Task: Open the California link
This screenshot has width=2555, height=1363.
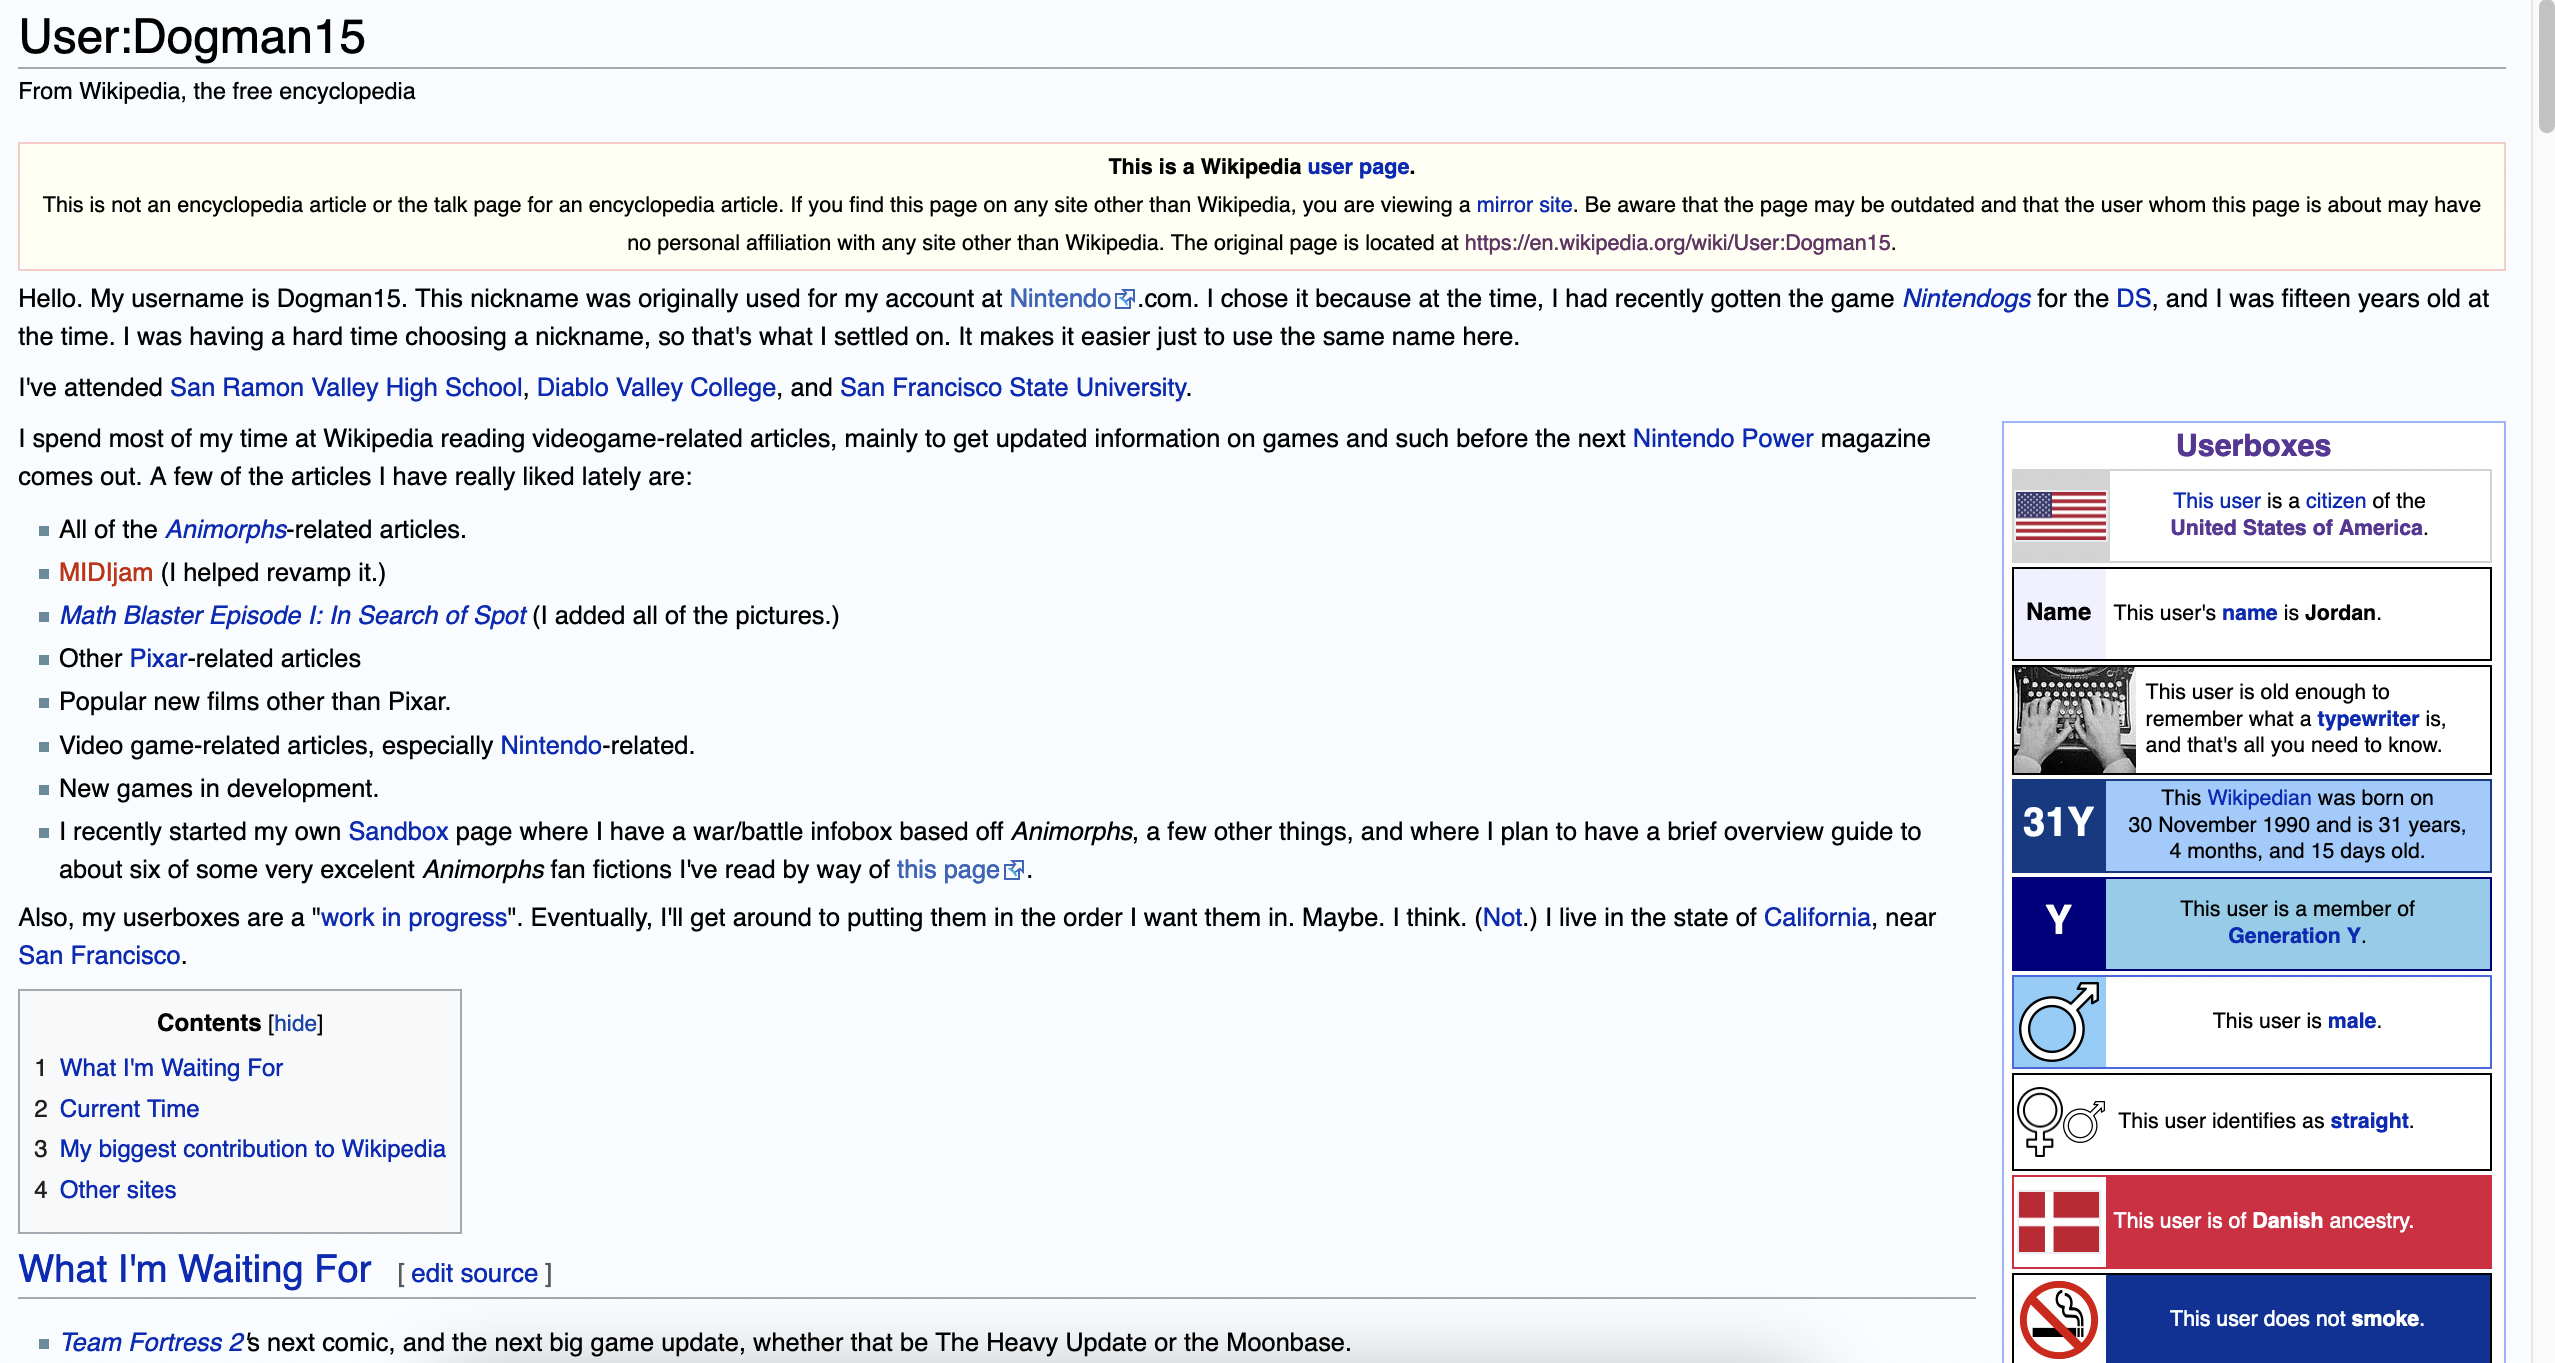Action: point(1817,918)
